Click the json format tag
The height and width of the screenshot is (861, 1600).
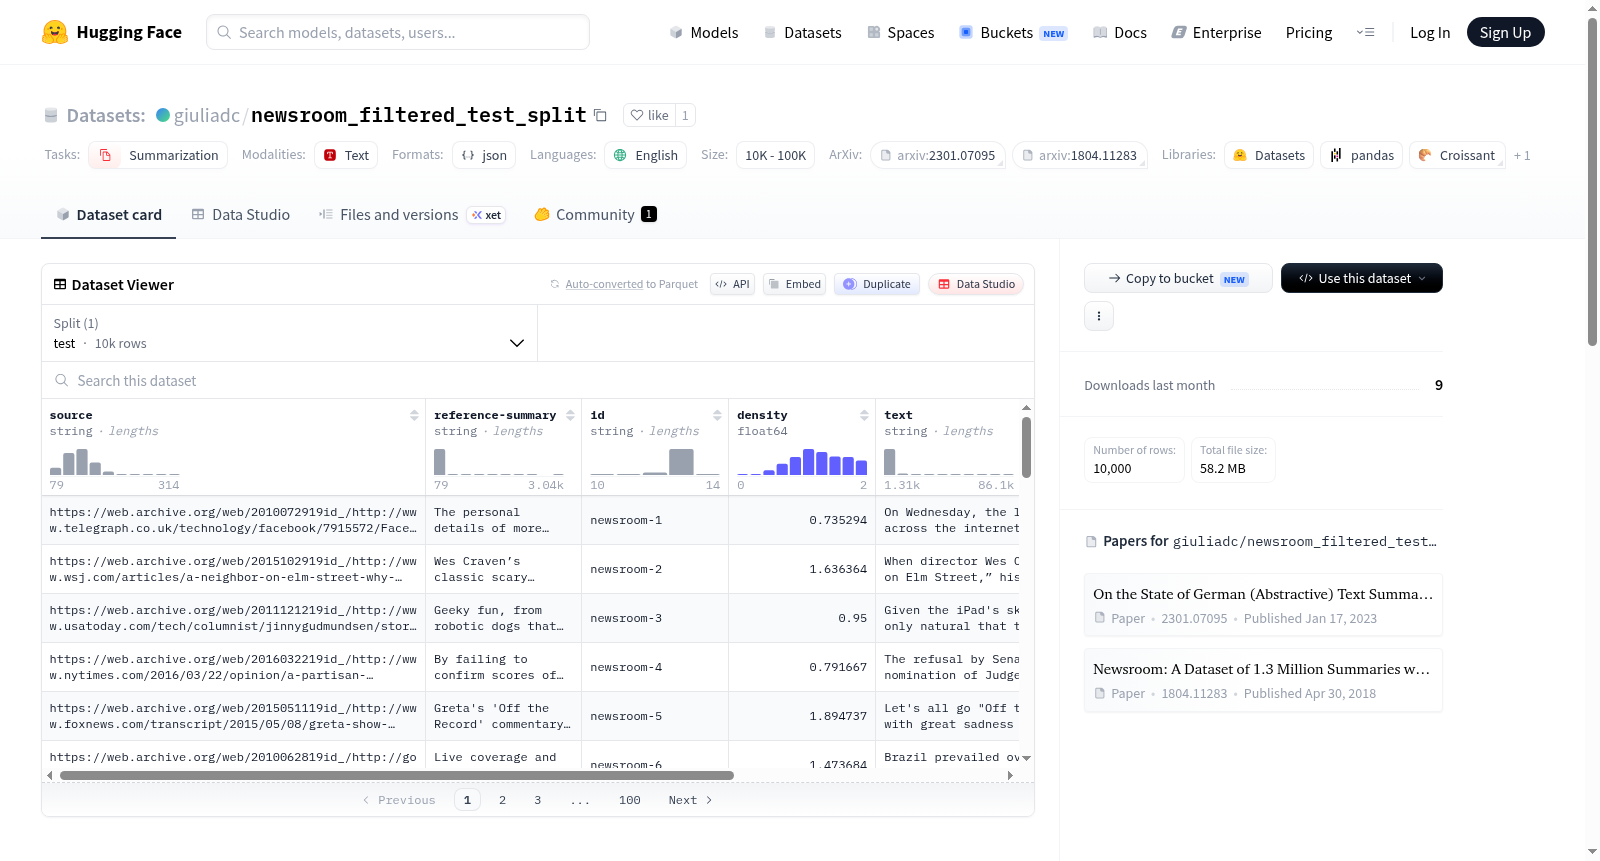pyautogui.click(x=484, y=155)
